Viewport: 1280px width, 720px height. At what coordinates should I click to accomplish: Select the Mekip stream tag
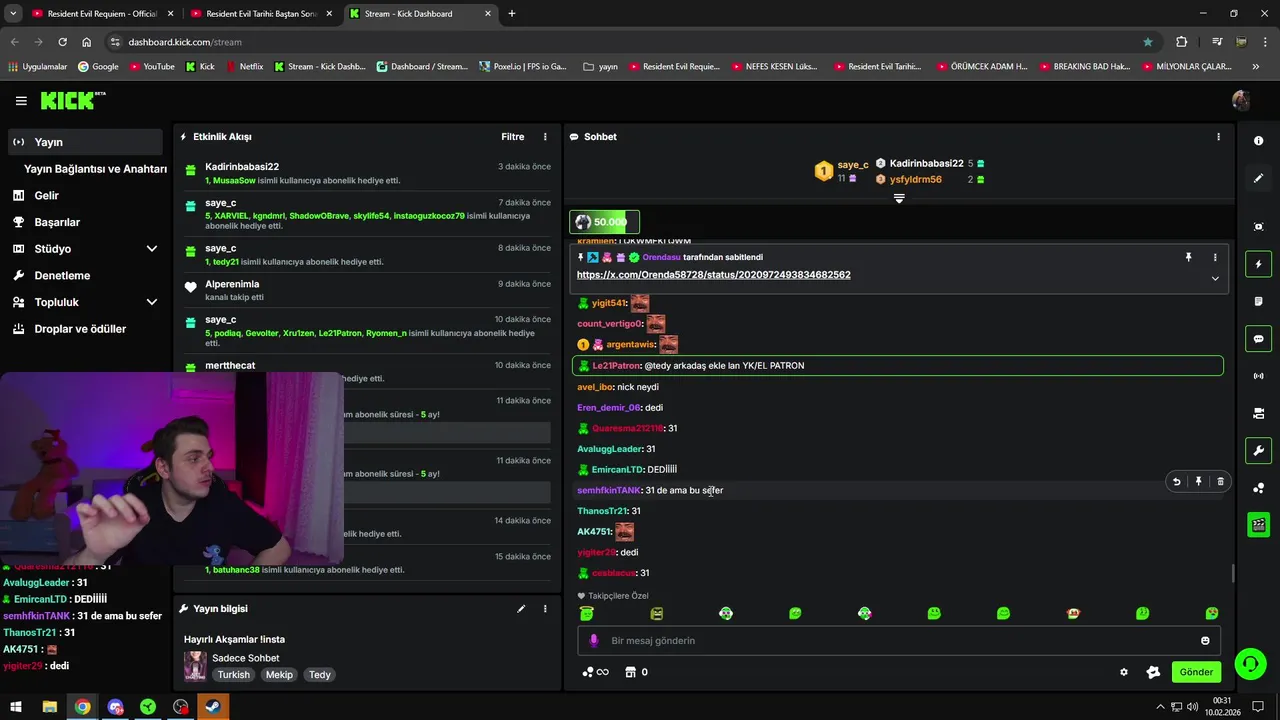click(279, 675)
